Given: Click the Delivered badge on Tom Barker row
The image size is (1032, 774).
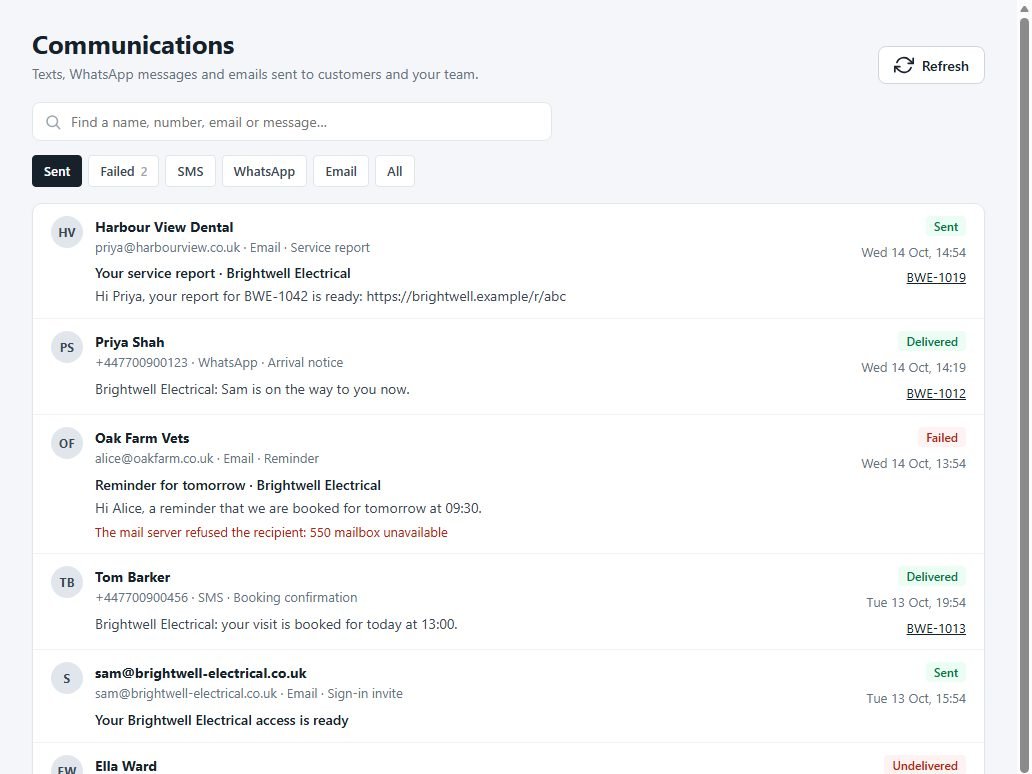Looking at the screenshot, I should coord(932,577).
